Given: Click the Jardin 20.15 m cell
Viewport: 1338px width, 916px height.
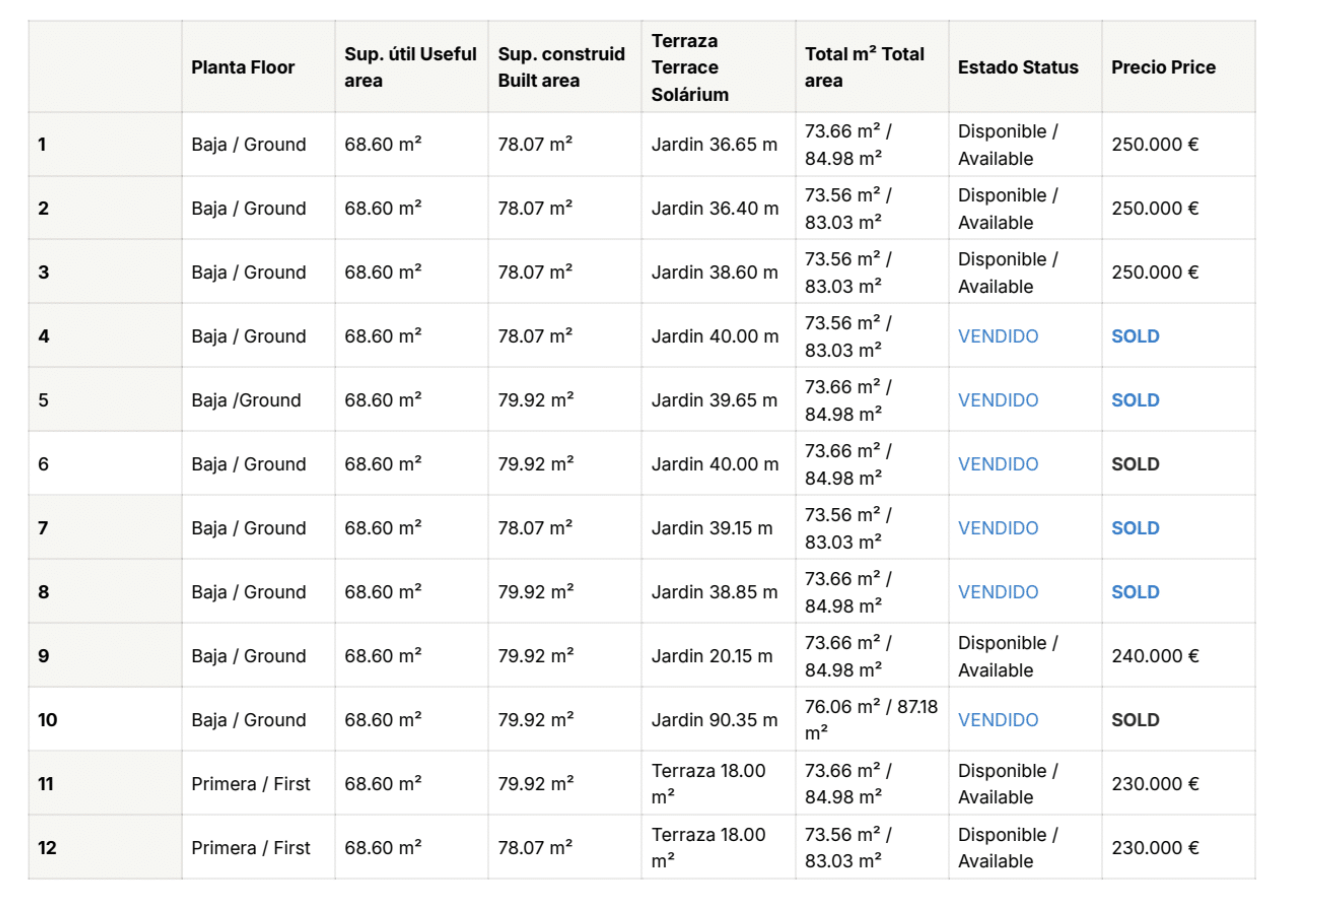Looking at the screenshot, I should click(712, 656).
